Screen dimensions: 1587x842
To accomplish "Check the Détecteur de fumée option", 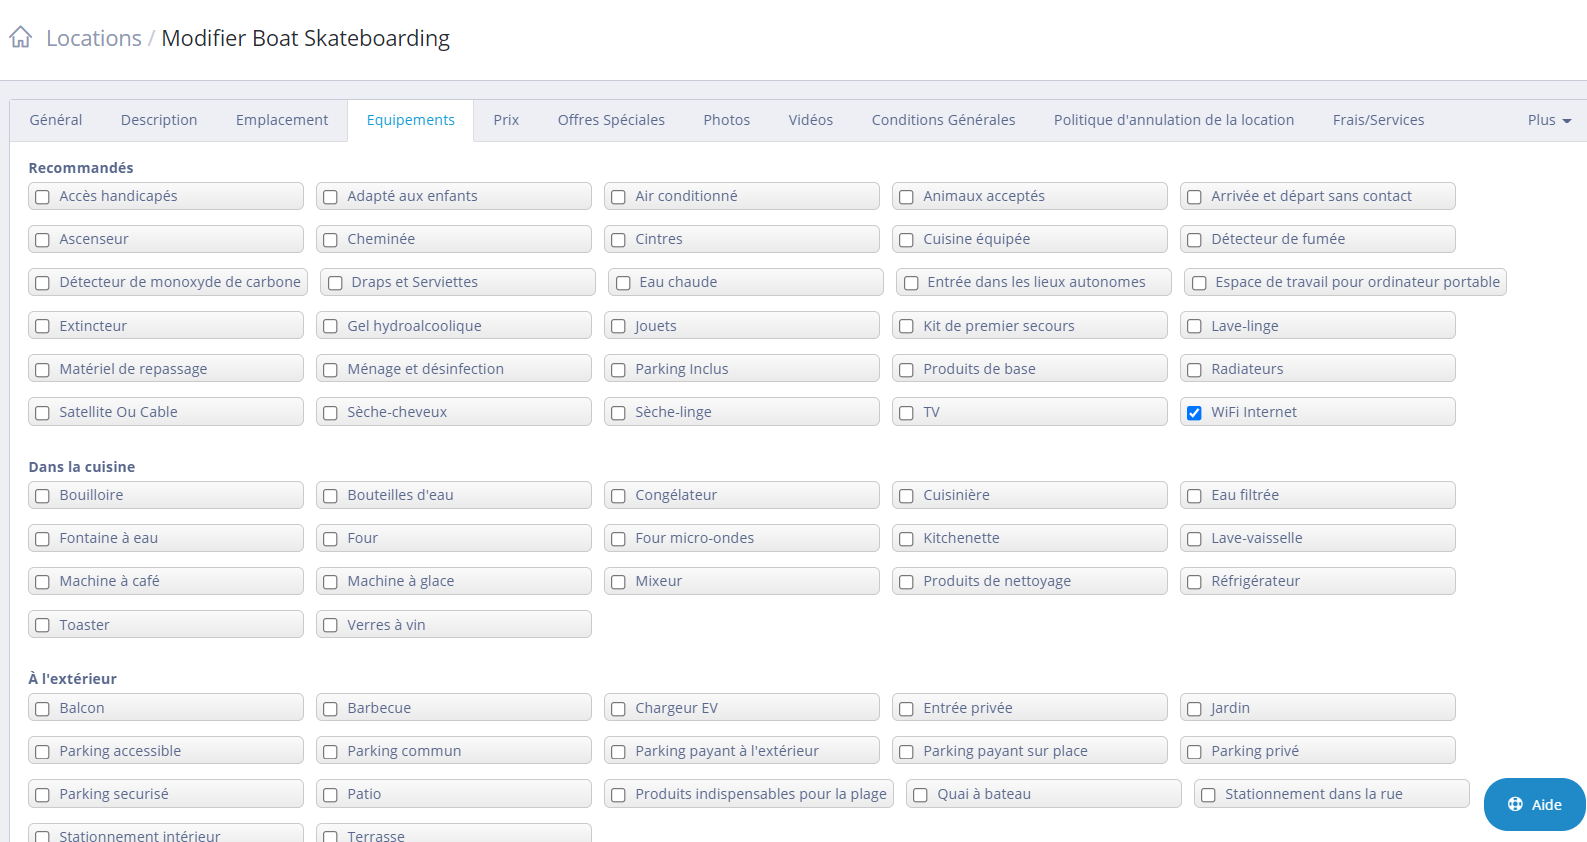I will pyautogui.click(x=1194, y=240).
